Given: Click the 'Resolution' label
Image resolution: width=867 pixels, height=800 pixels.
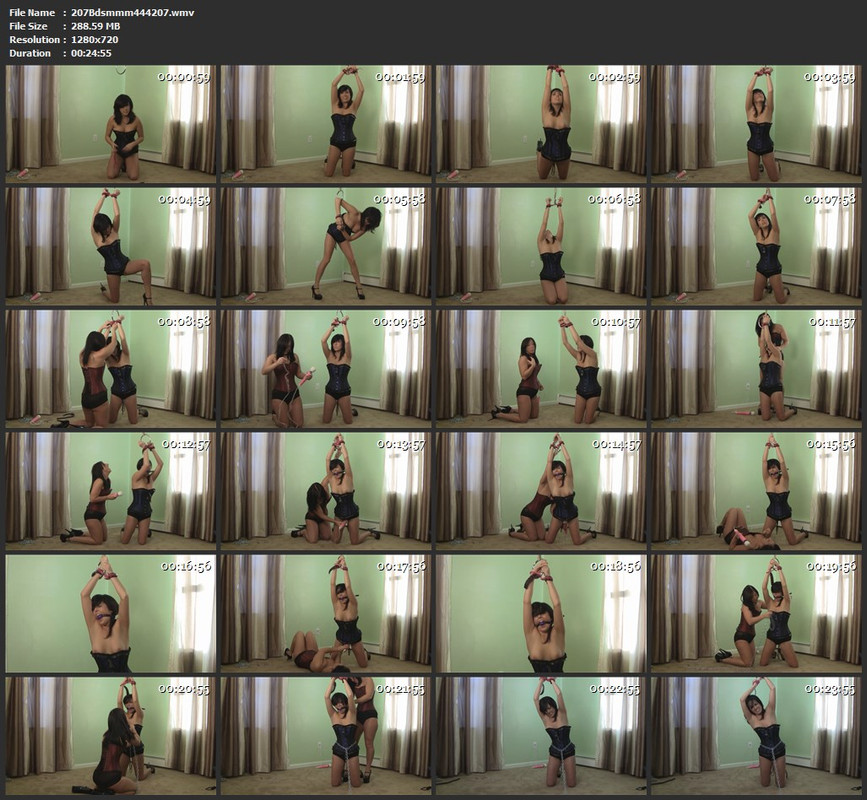Looking at the screenshot, I should pos(34,39).
